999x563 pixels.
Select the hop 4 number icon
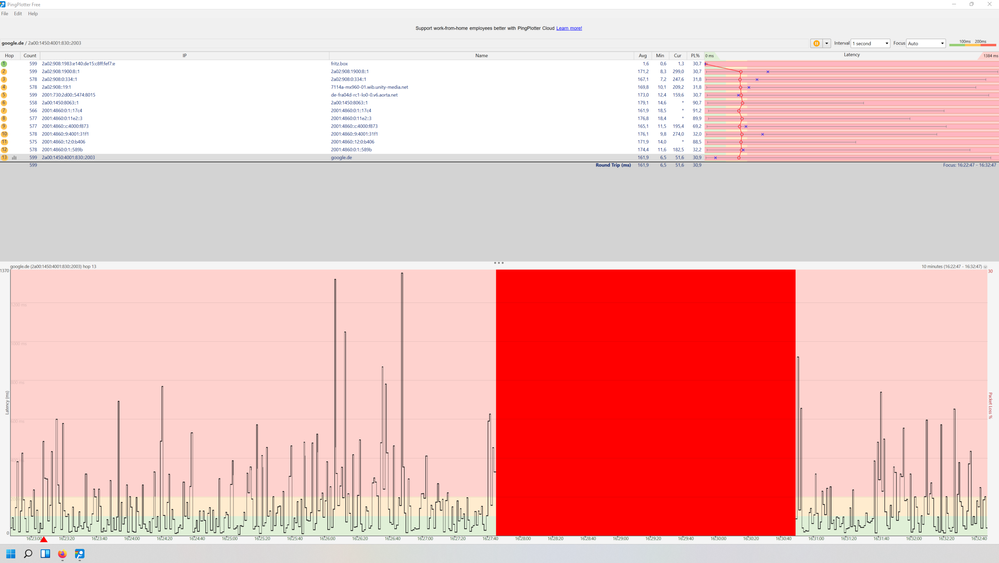4,87
